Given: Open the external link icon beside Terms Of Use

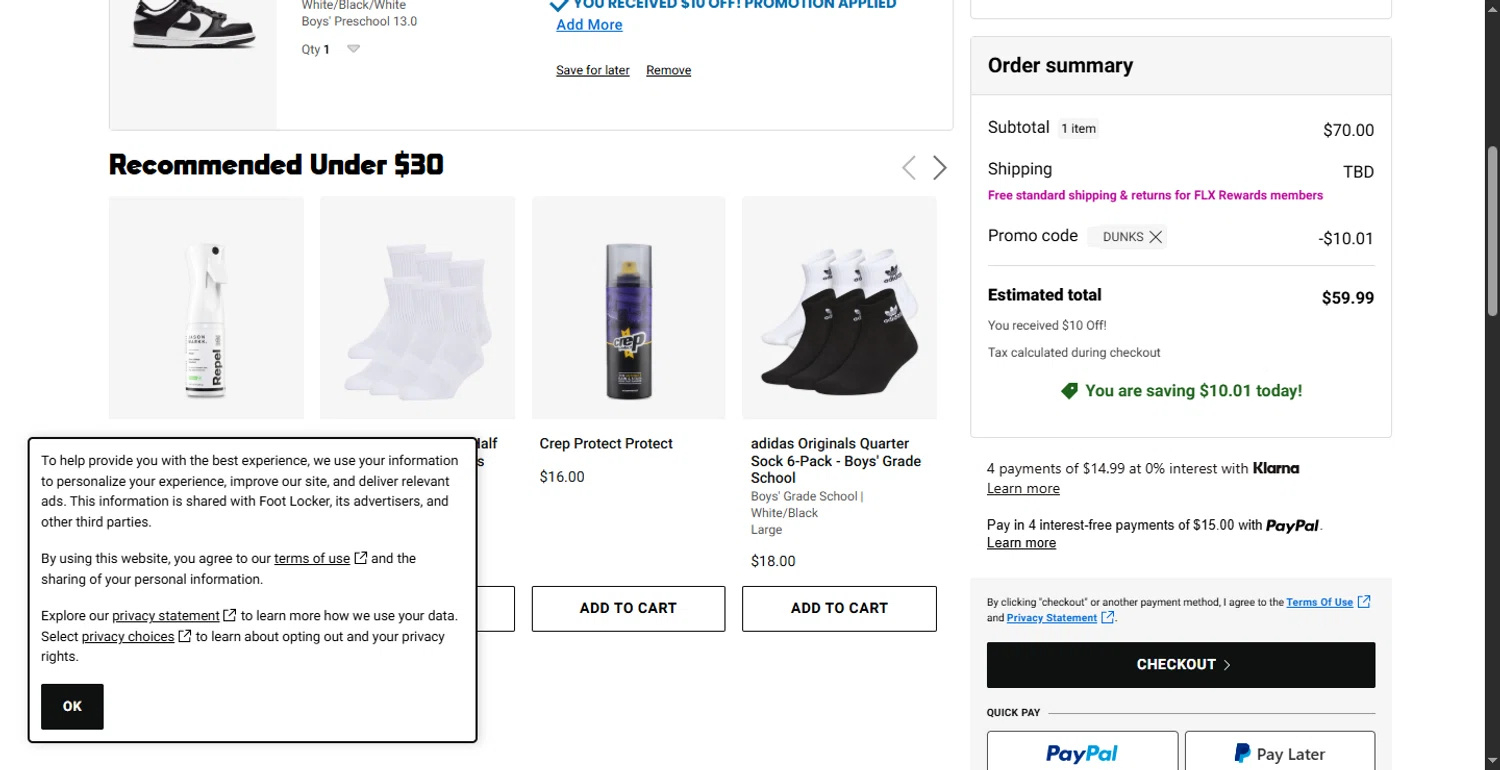Looking at the screenshot, I should 1364,601.
